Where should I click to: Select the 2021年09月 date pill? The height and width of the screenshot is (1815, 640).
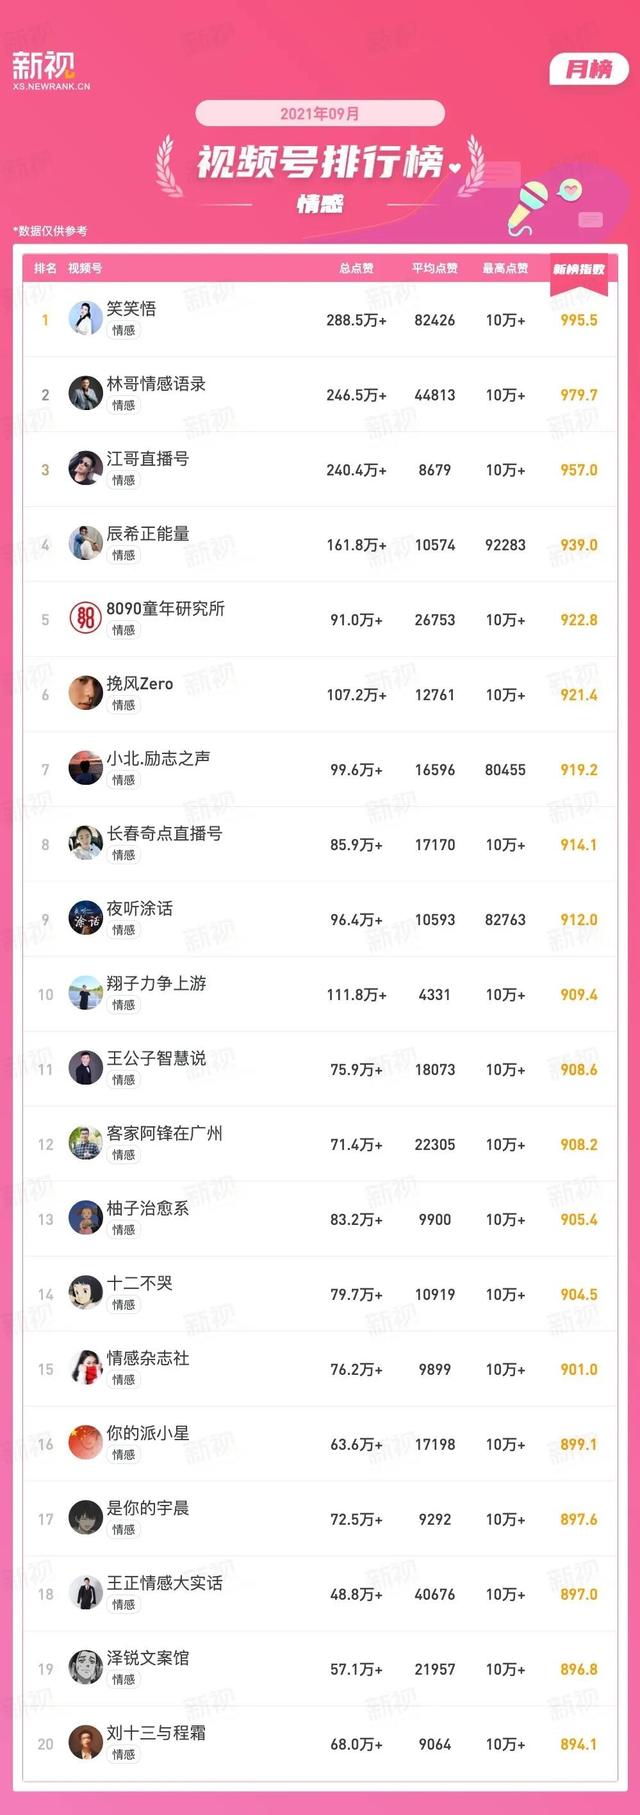(320, 113)
